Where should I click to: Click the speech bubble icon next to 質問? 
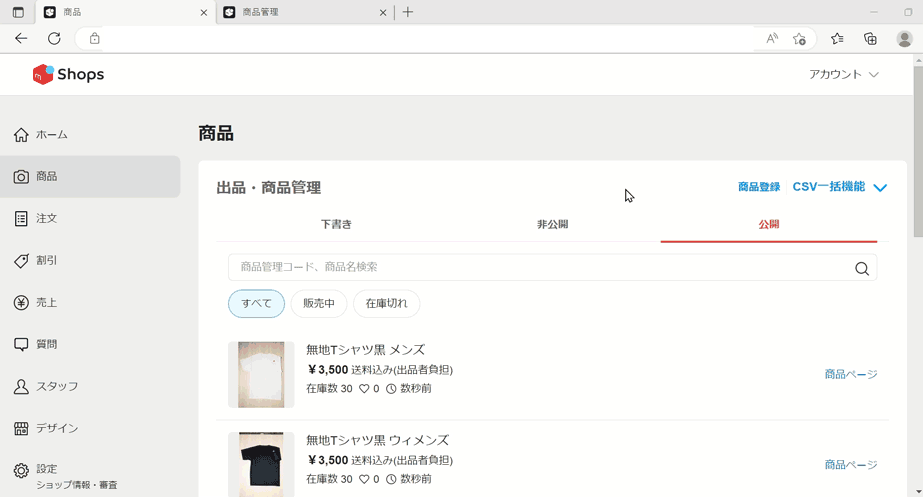click(x=21, y=344)
